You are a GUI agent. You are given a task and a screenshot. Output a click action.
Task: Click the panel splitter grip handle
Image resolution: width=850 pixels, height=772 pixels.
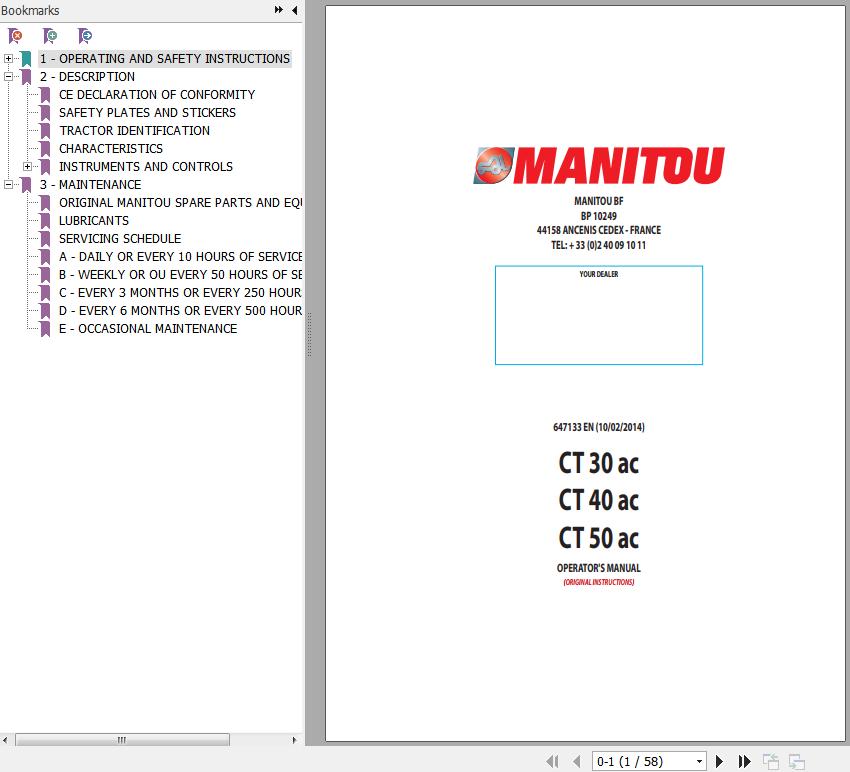[309, 334]
